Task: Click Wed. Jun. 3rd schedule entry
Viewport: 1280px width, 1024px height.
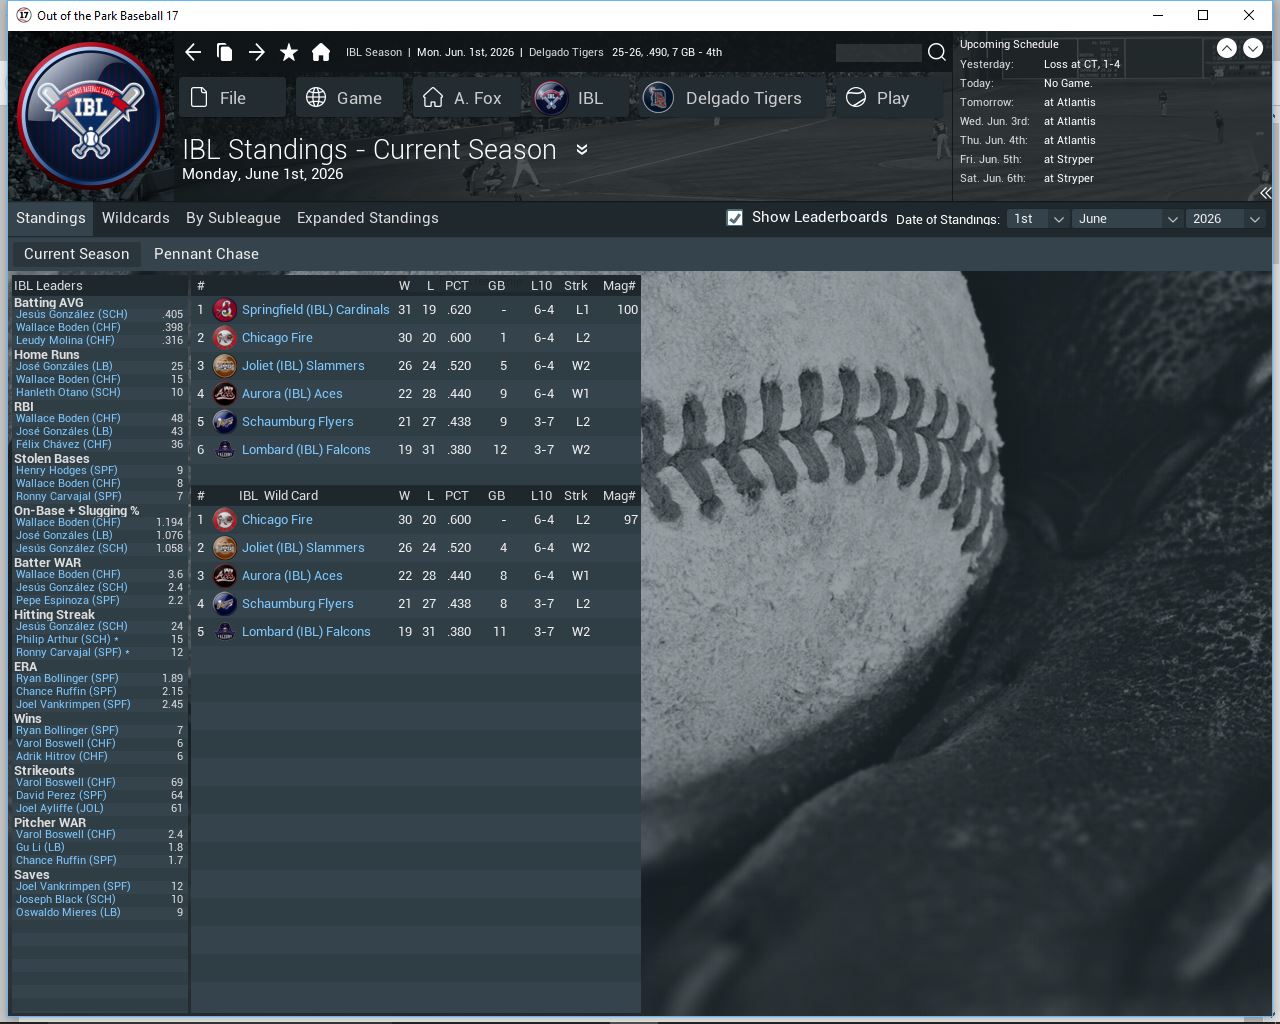Action: (1028, 121)
